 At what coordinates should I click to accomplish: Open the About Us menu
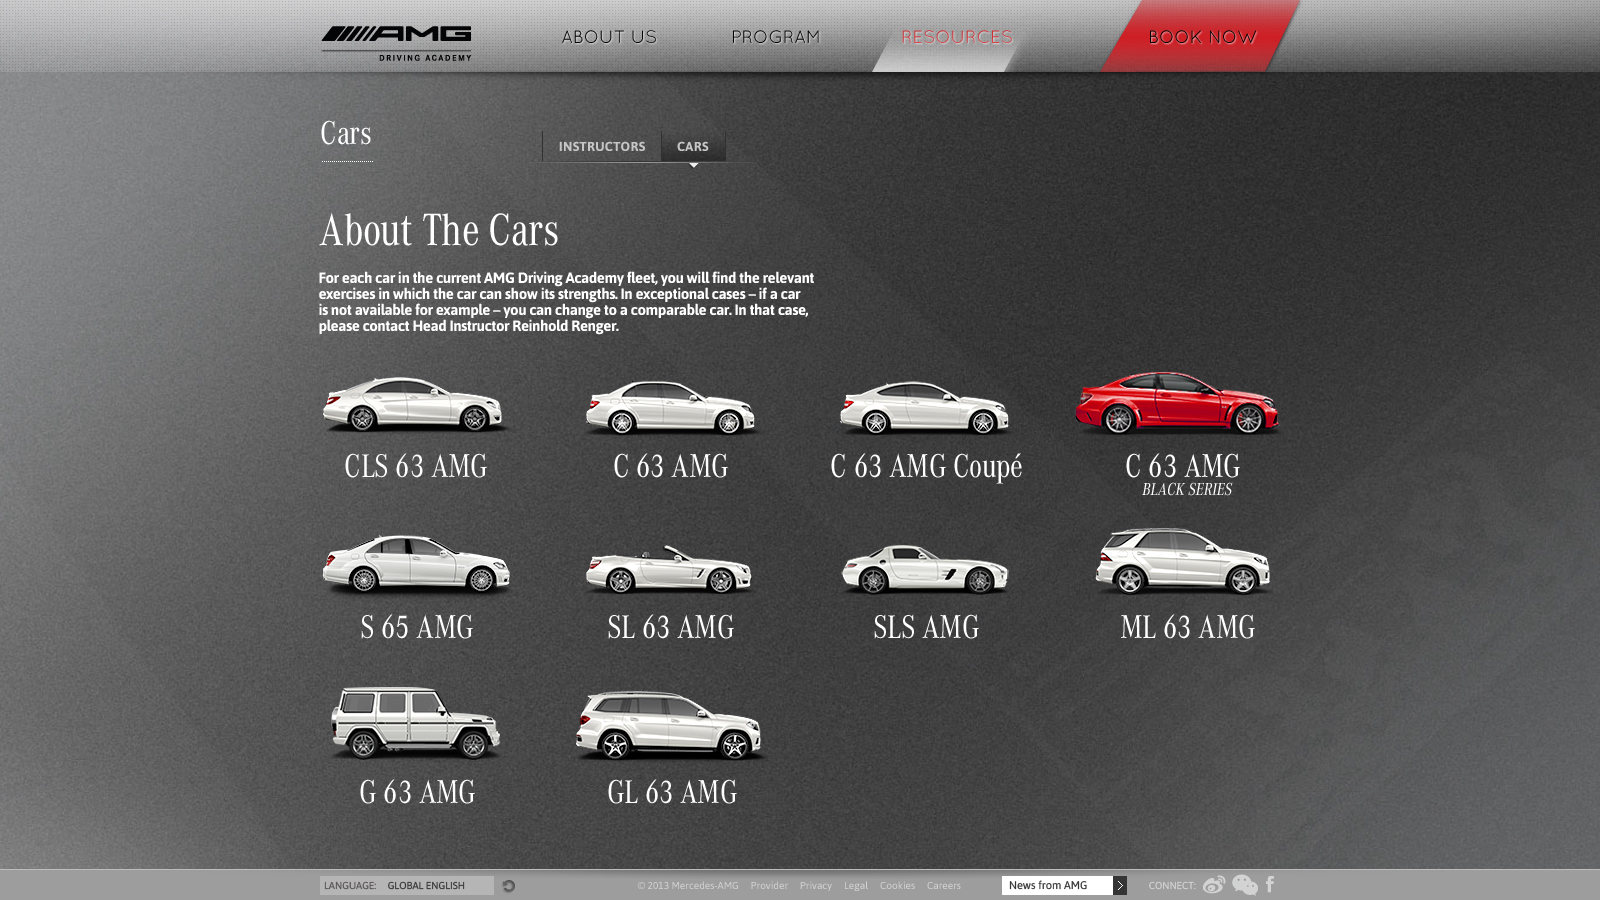[609, 37]
